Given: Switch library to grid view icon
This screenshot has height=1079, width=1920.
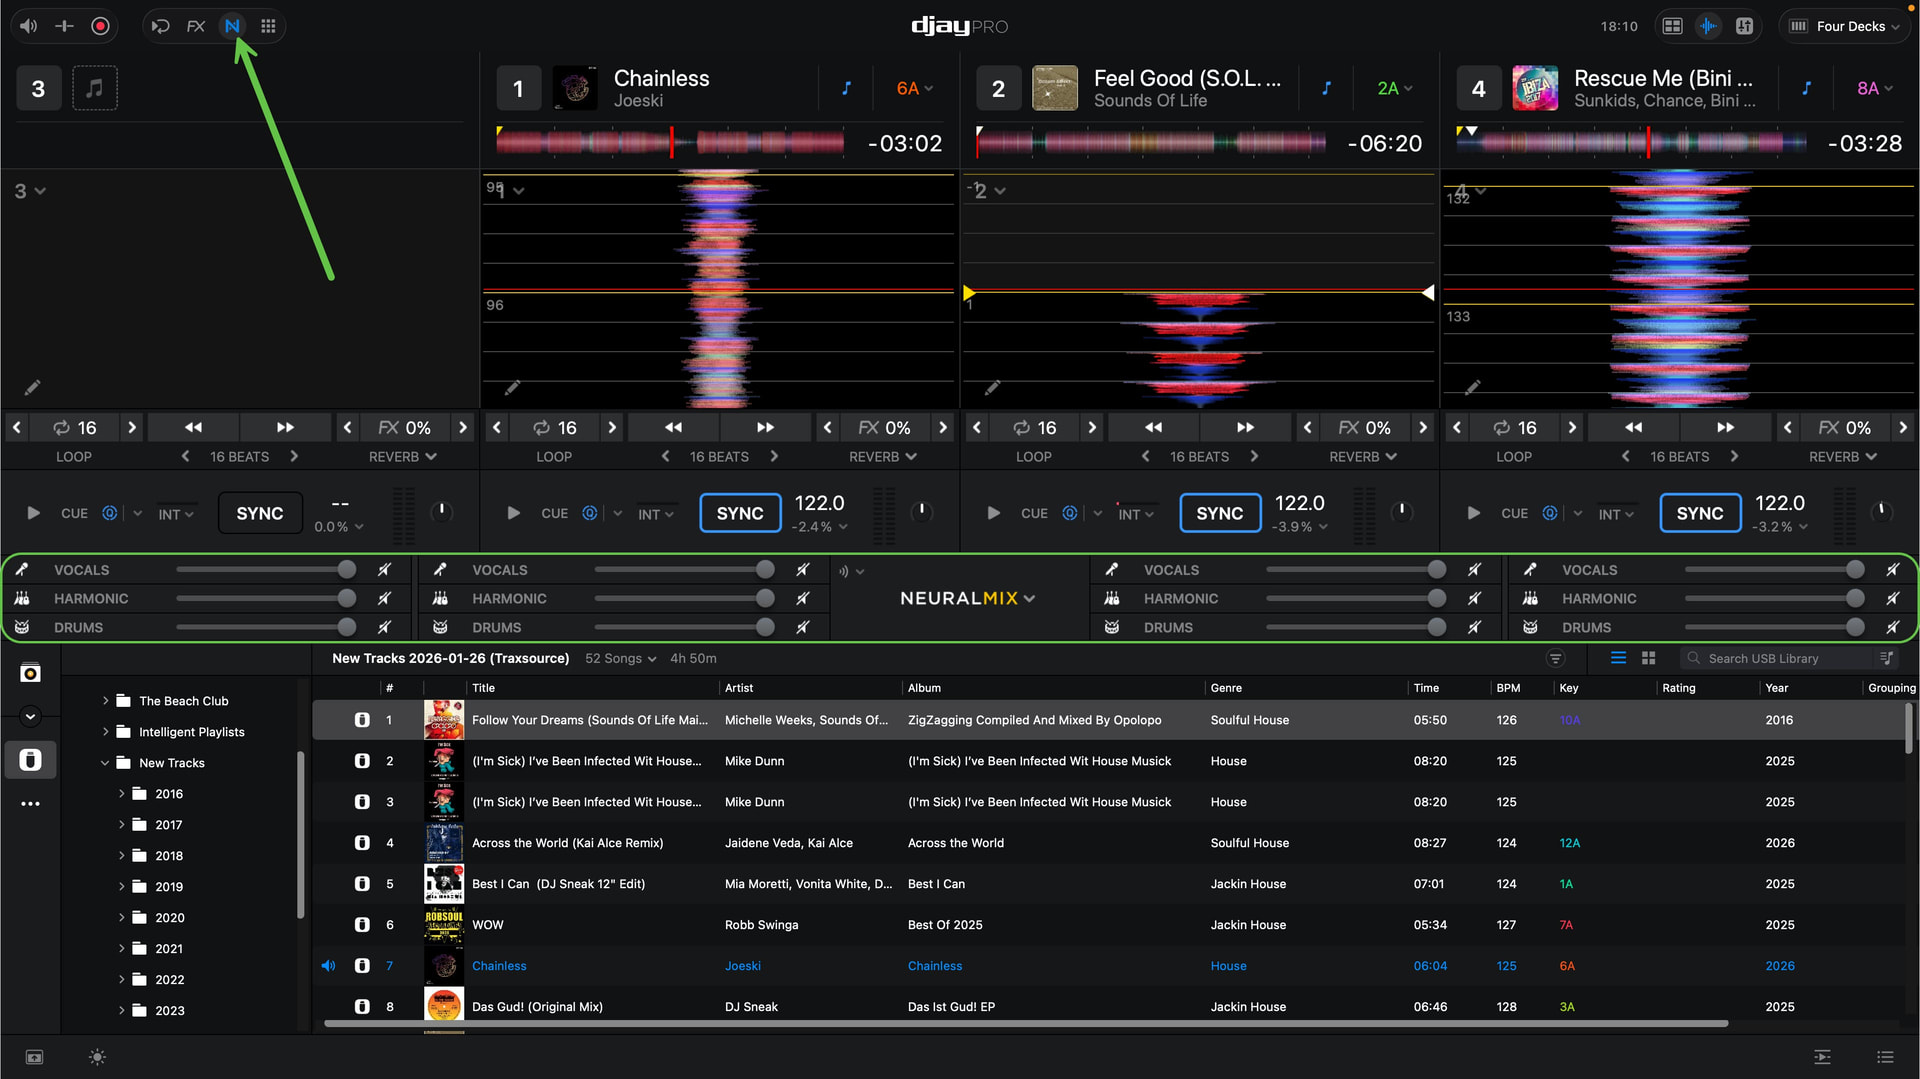Looking at the screenshot, I should 1649,658.
